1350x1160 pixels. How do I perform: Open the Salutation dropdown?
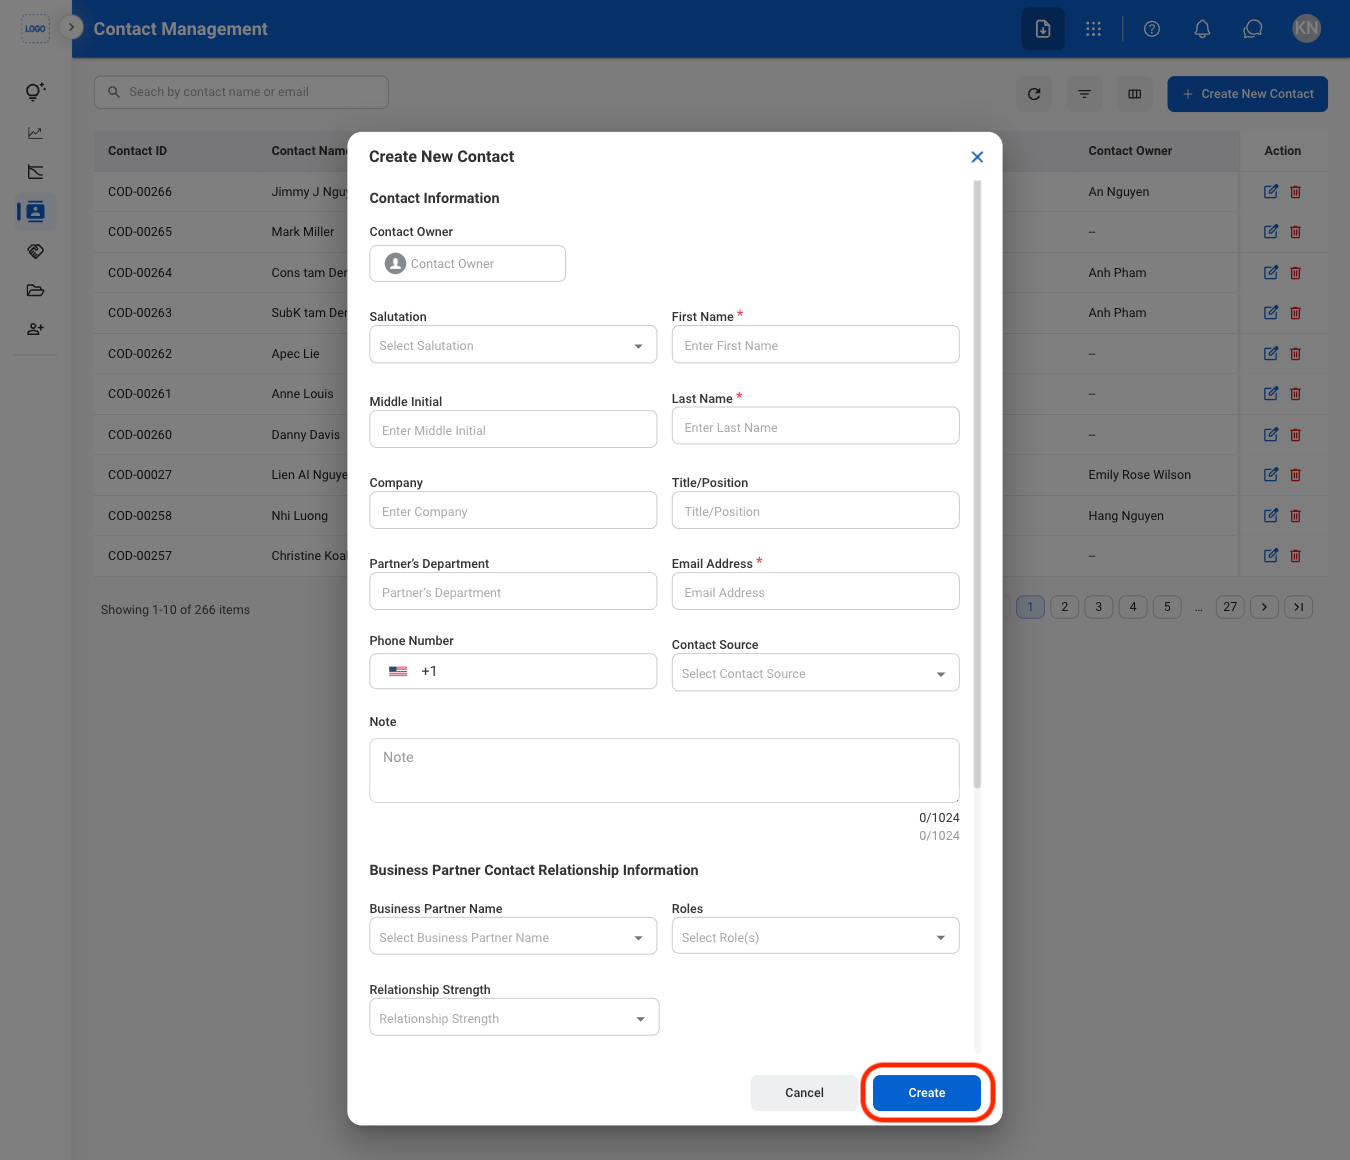513,345
